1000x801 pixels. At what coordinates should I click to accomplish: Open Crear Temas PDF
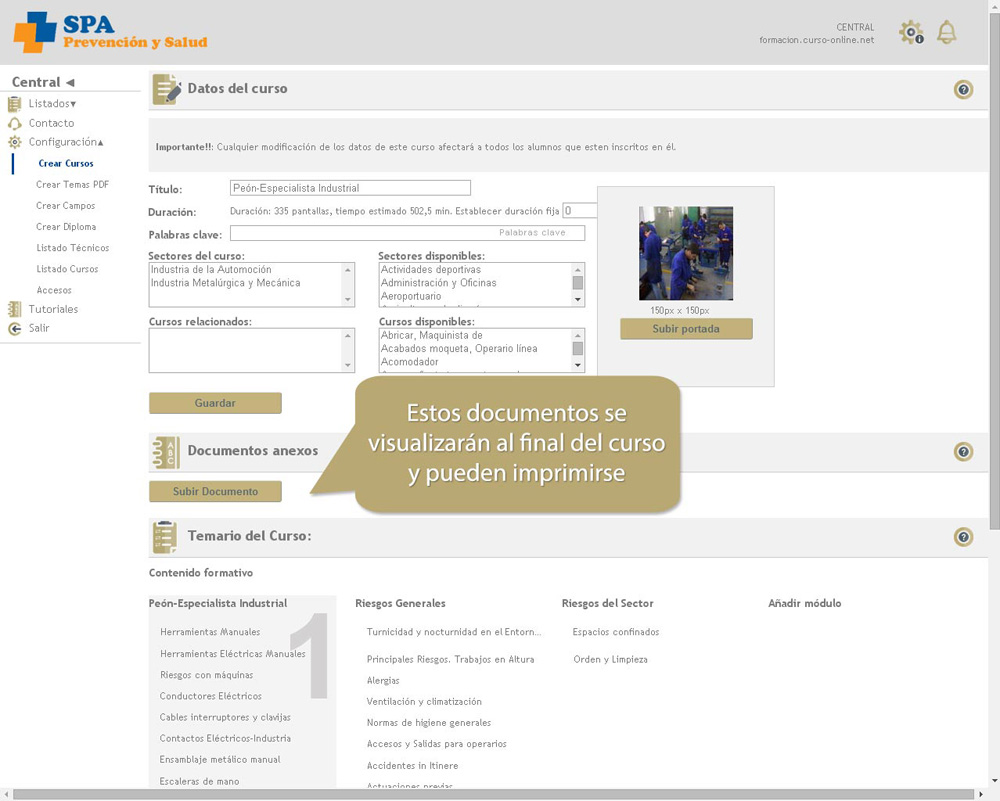pos(72,184)
